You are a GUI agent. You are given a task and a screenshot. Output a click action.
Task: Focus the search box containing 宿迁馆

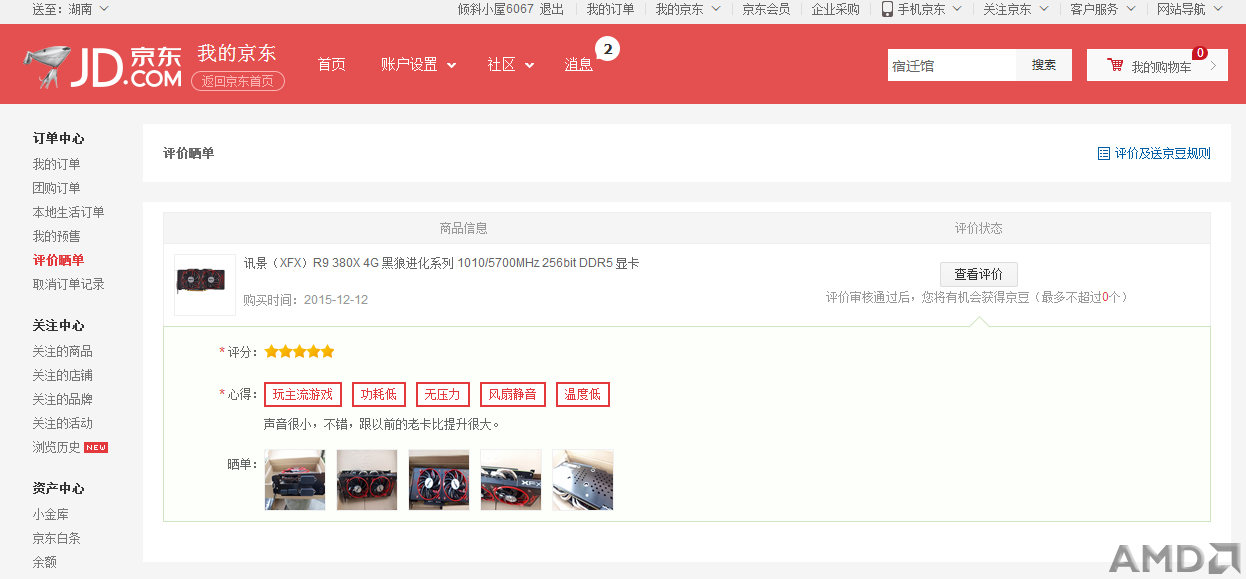pos(952,65)
